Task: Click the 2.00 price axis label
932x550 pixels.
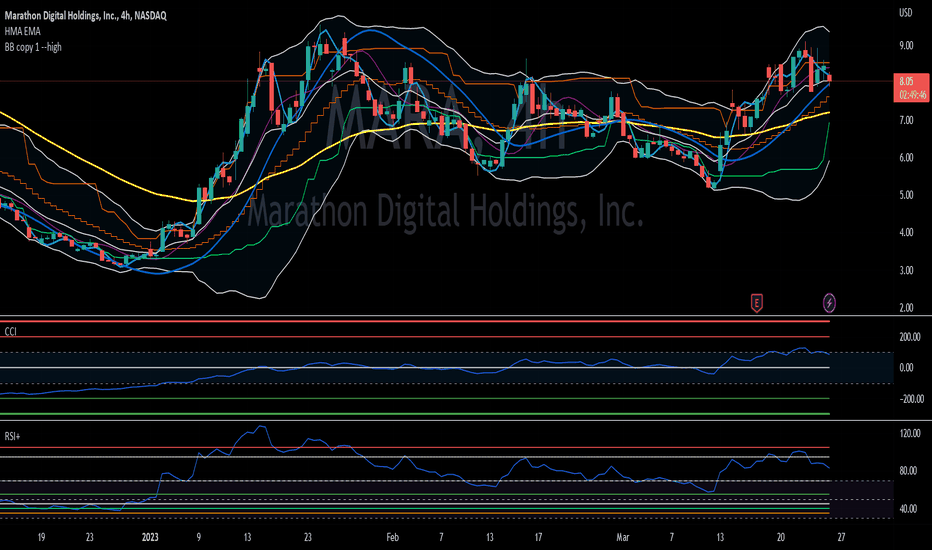Action: coord(906,308)
